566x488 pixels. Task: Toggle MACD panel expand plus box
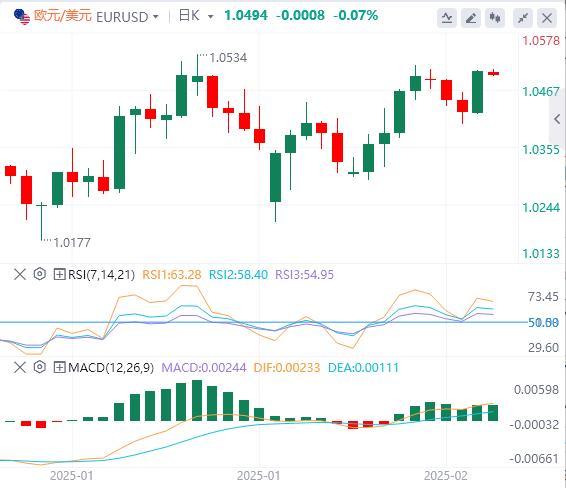click(59, 367)
